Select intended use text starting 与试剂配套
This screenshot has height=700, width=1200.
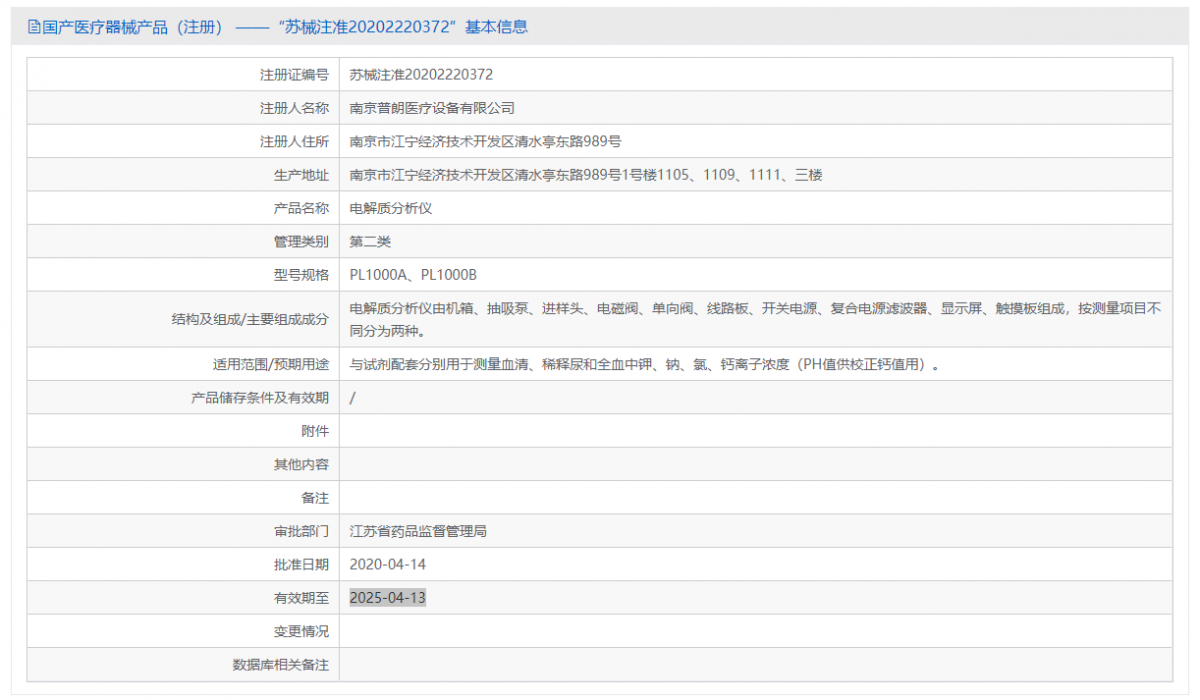coord(644,365)
